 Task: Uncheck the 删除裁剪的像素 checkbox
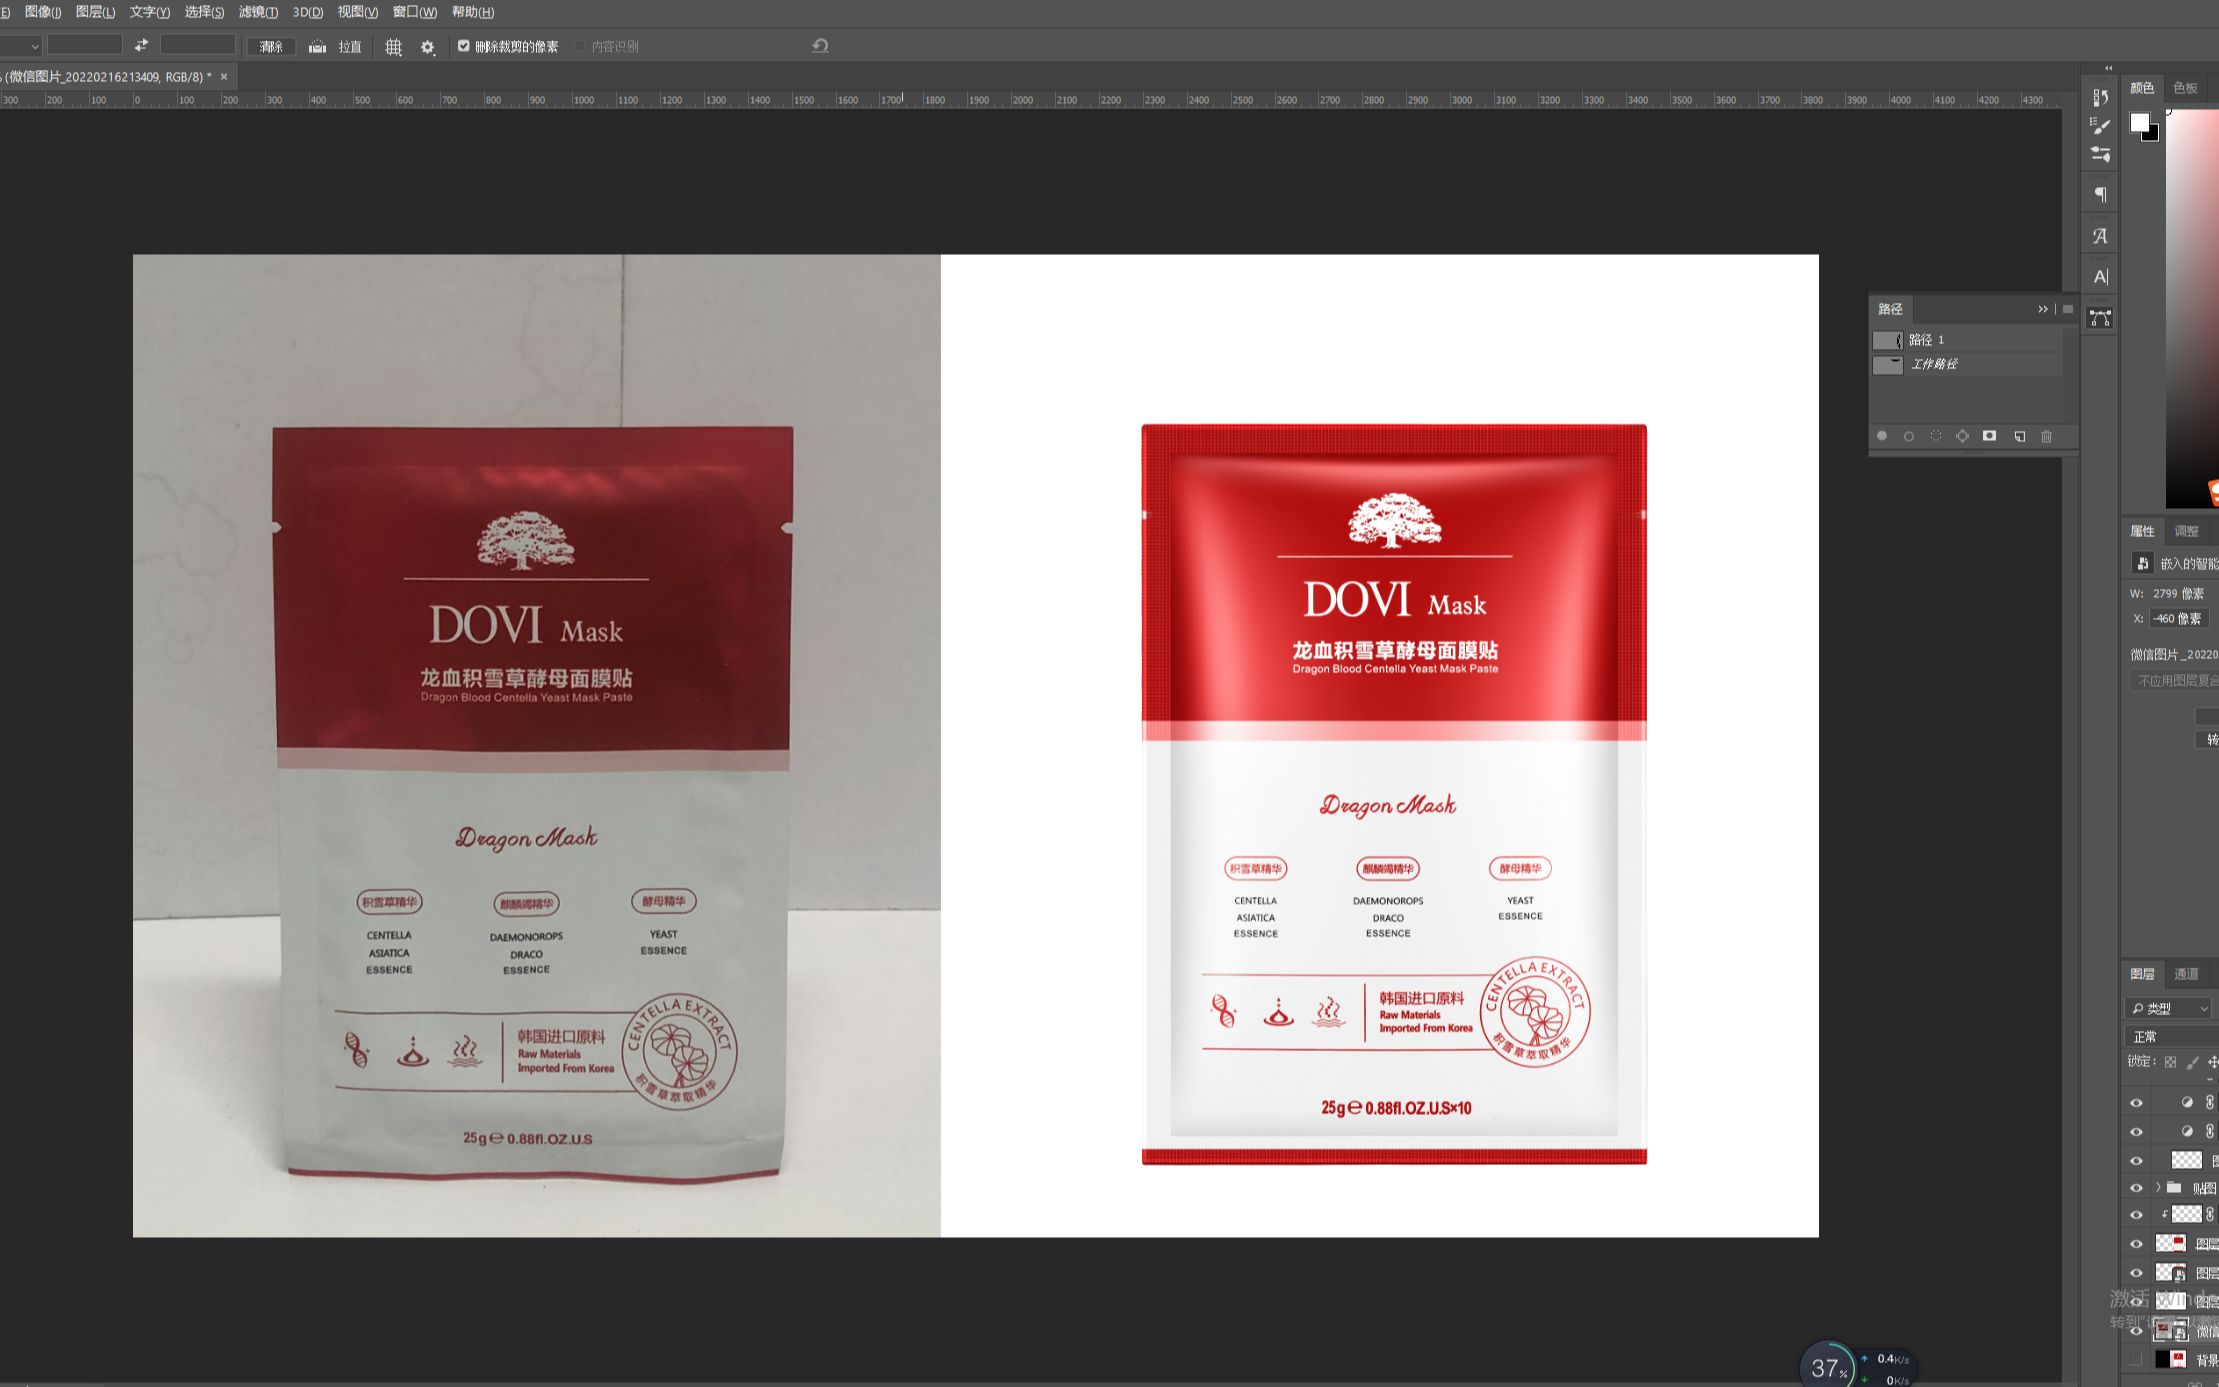464,46
